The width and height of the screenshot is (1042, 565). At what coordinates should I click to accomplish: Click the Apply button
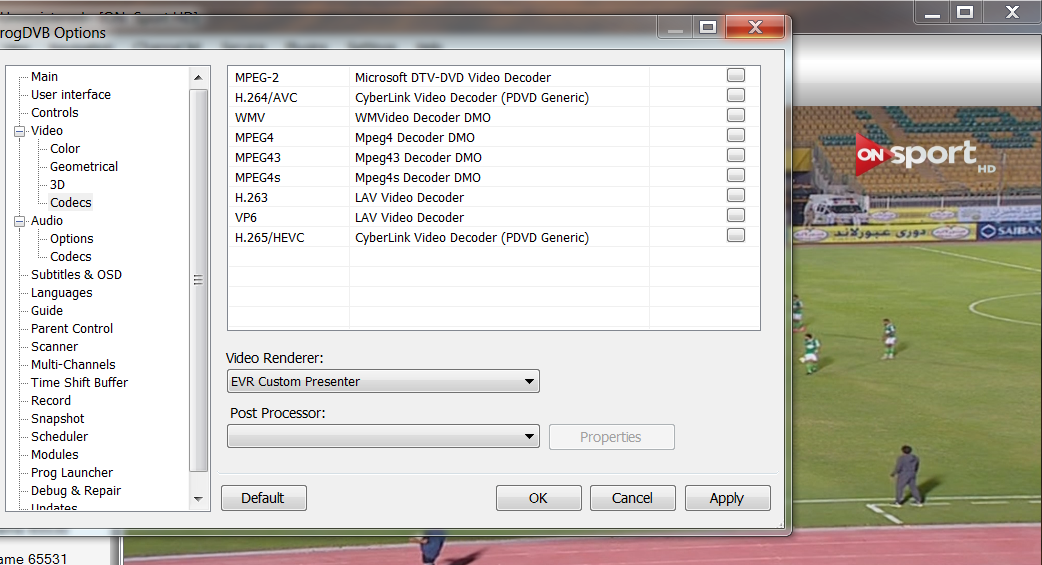(x=727, y=498)
